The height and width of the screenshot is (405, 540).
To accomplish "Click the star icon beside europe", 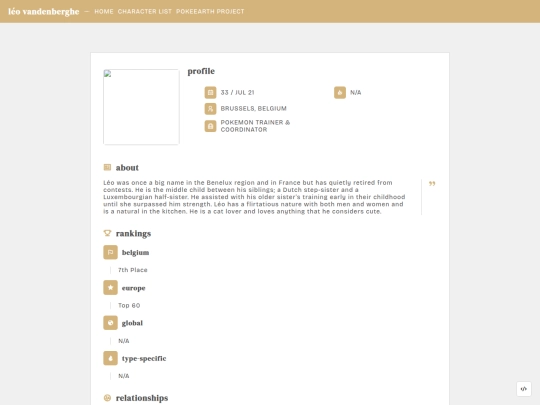I will pyautogui.click(x=110, y=288).
